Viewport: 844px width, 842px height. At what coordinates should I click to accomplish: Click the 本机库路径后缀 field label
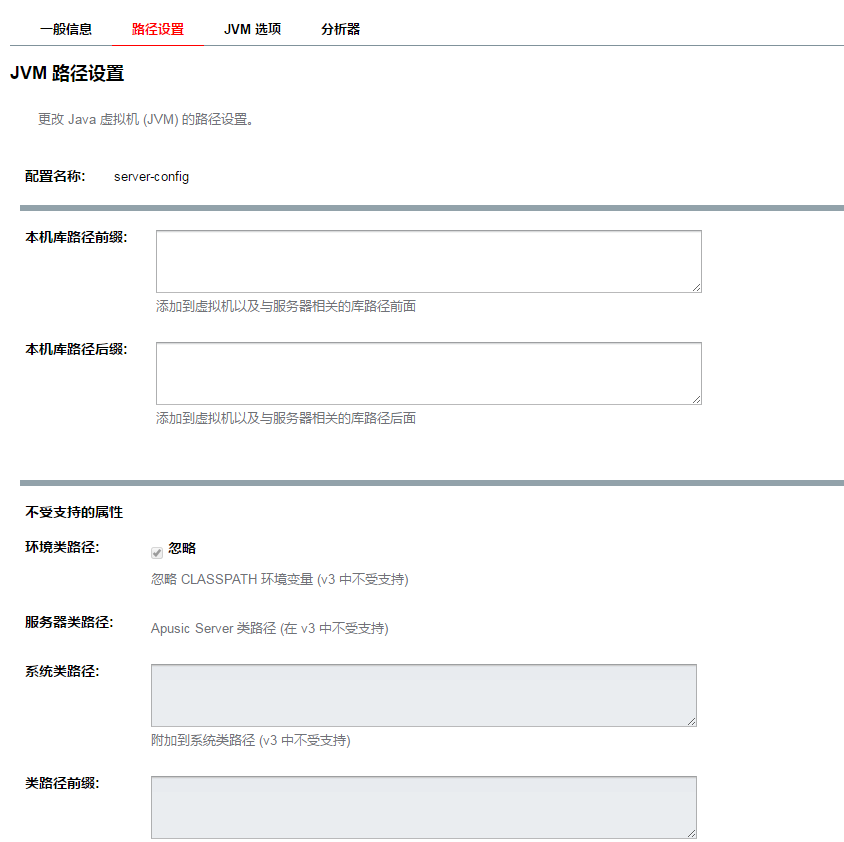coord(76,349)
